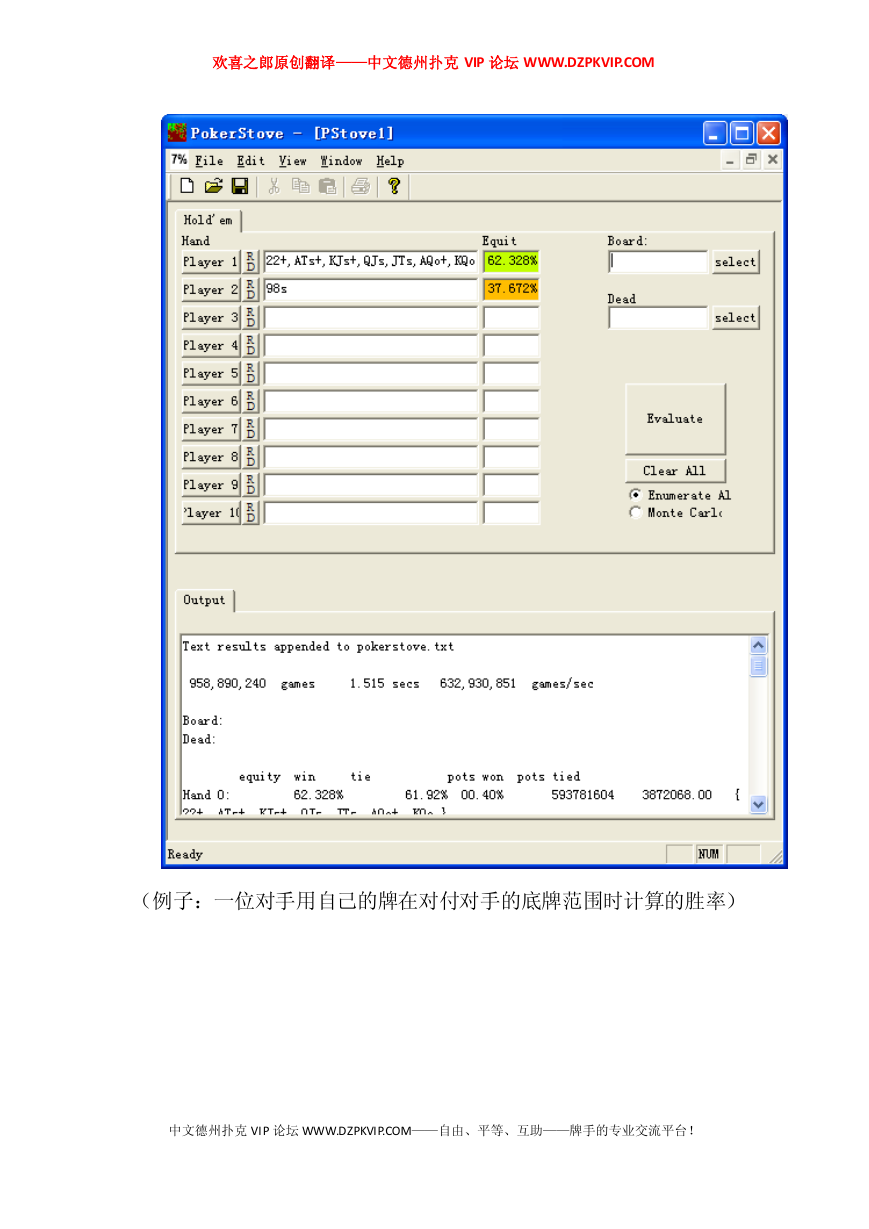Click the R/D toggle next to Player 8
The image size is (869, 1229).
[251, 457]
